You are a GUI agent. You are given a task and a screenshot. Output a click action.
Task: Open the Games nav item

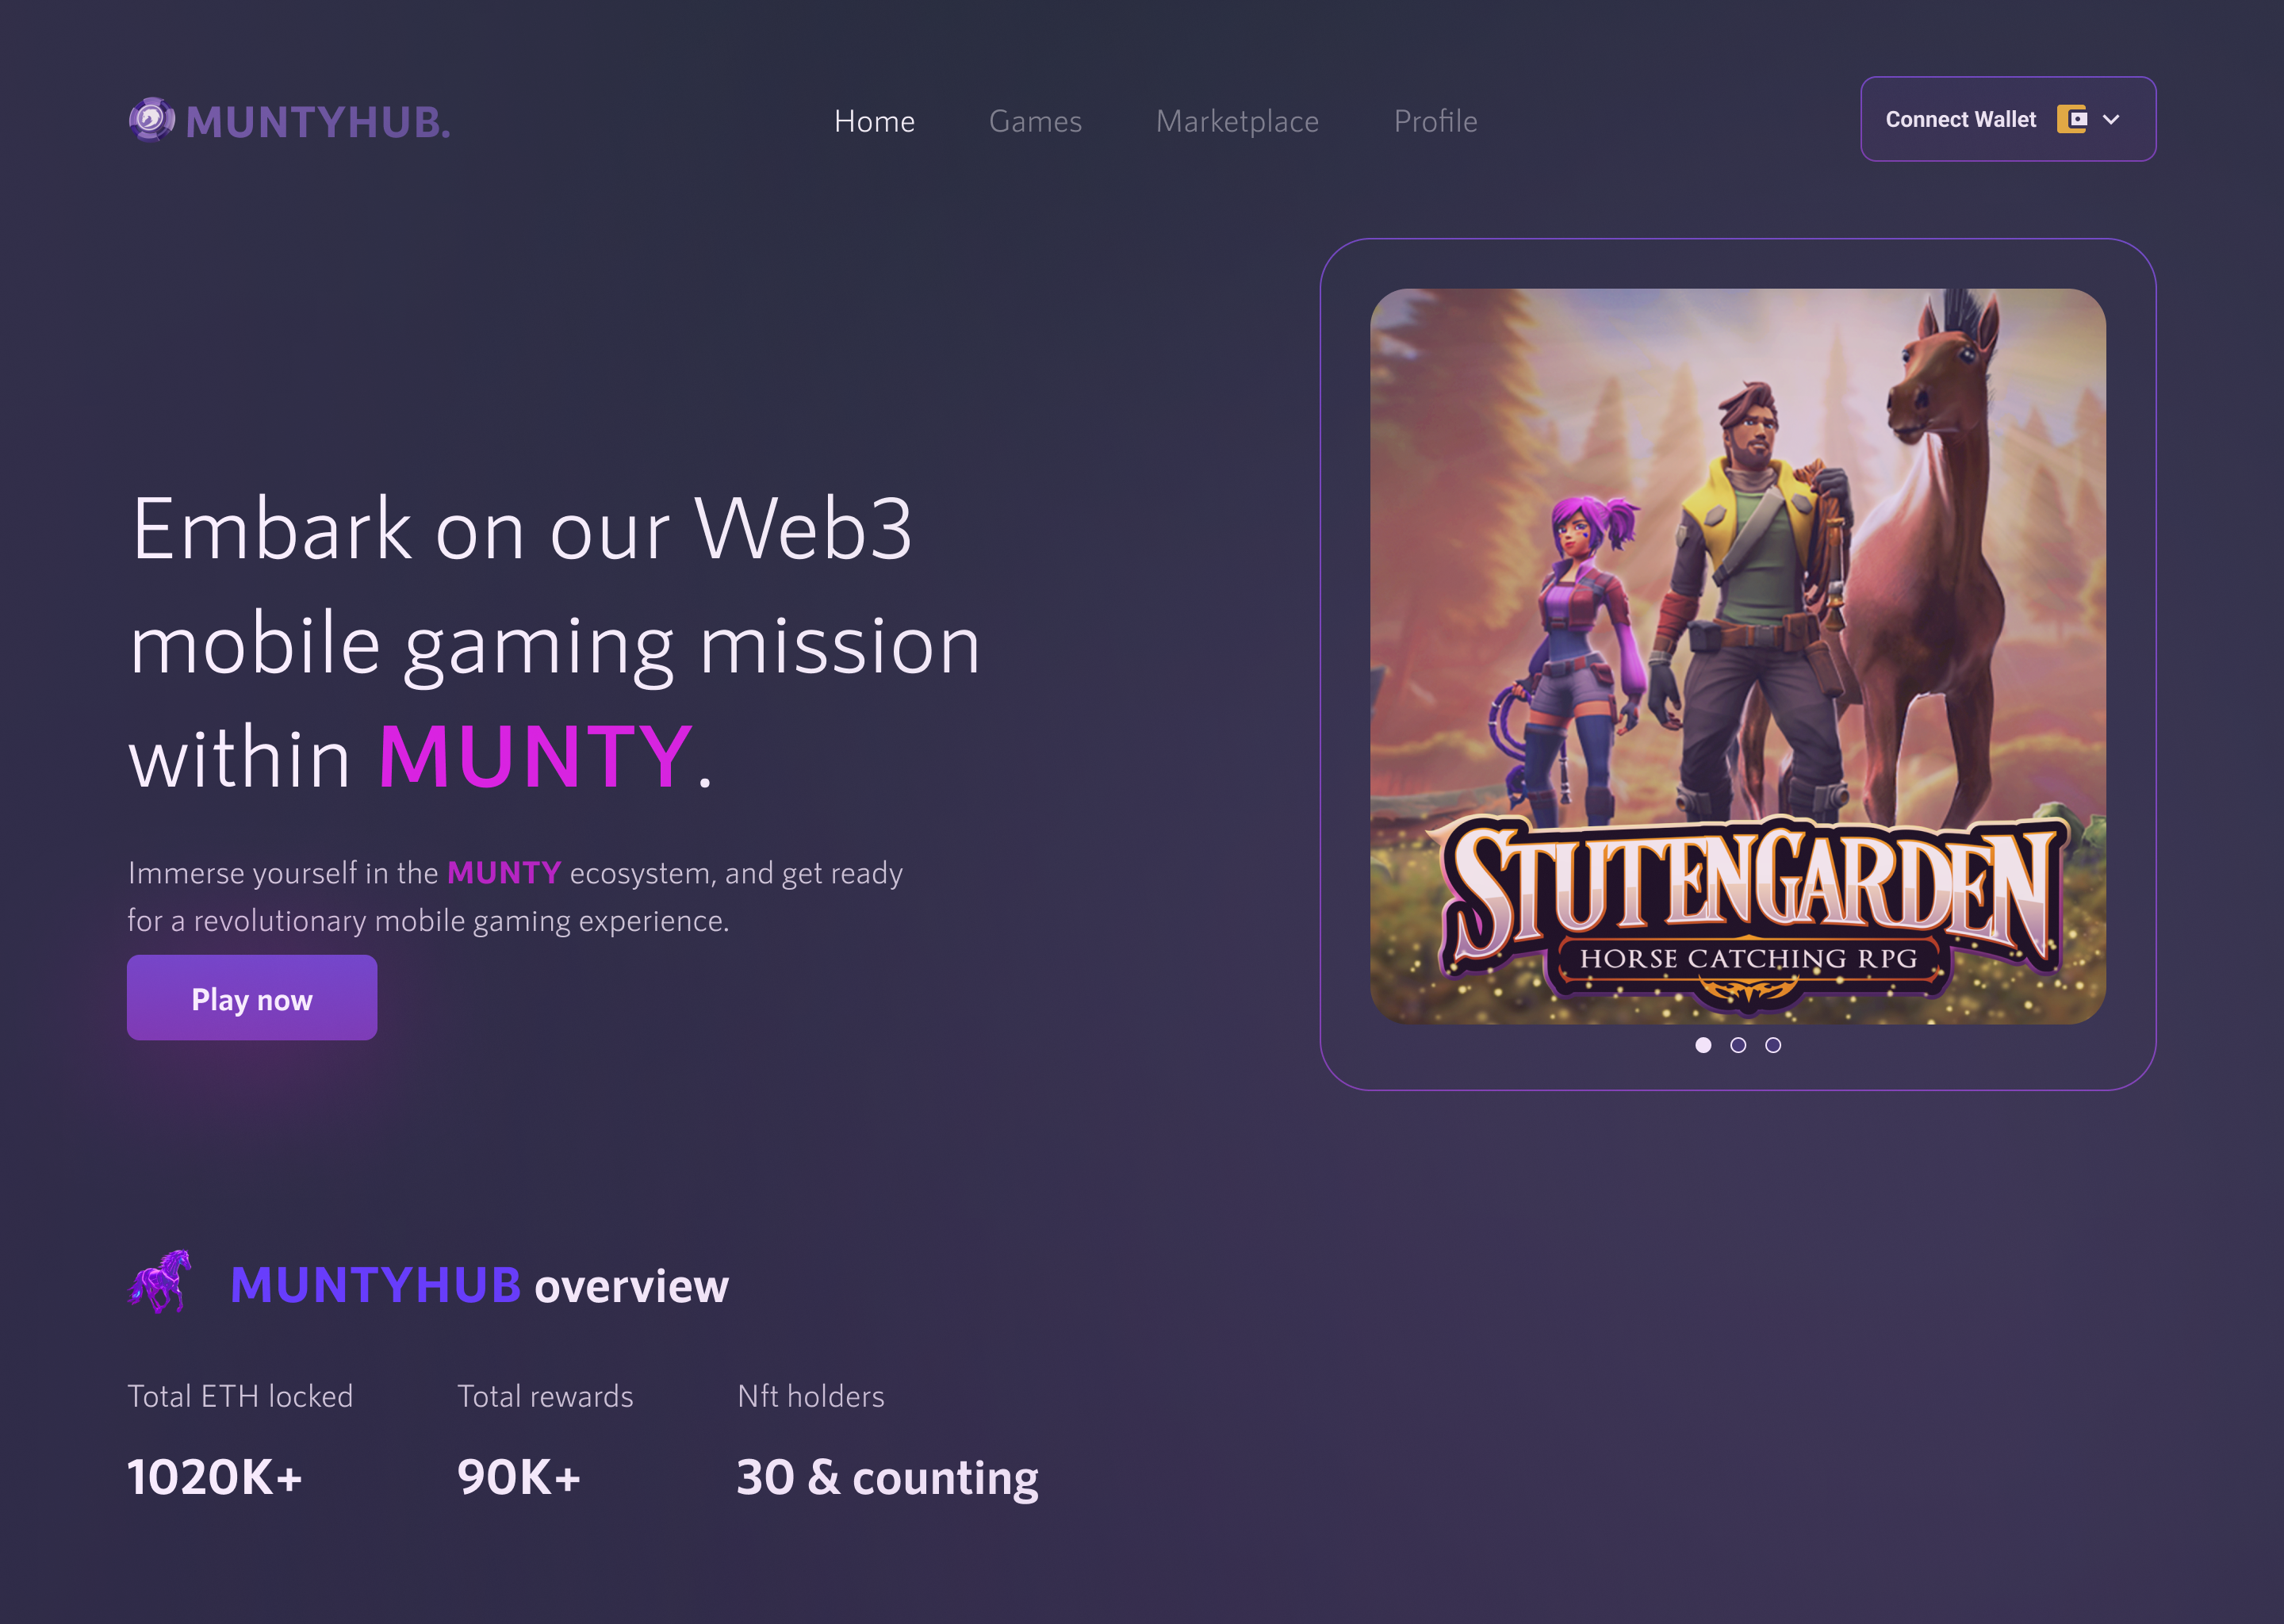[1035, 121]
